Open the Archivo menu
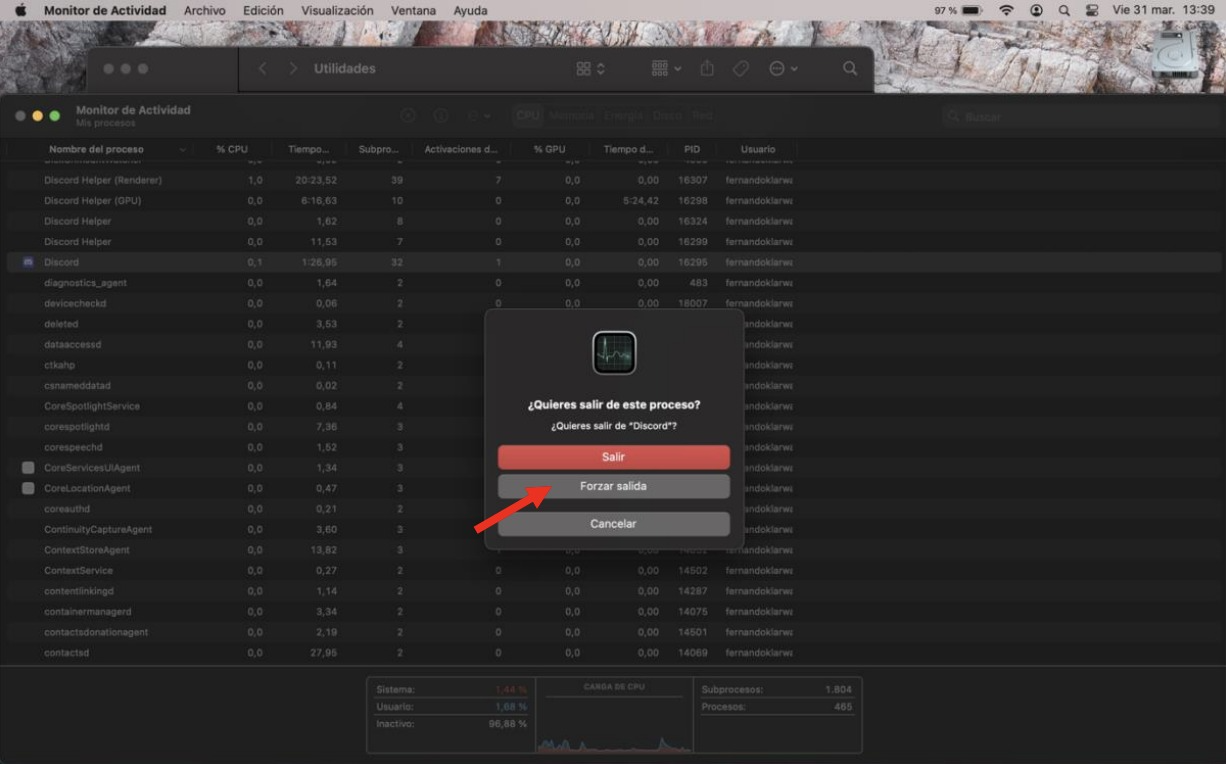The image size is (1226, 764). click(x=205, y=10)
